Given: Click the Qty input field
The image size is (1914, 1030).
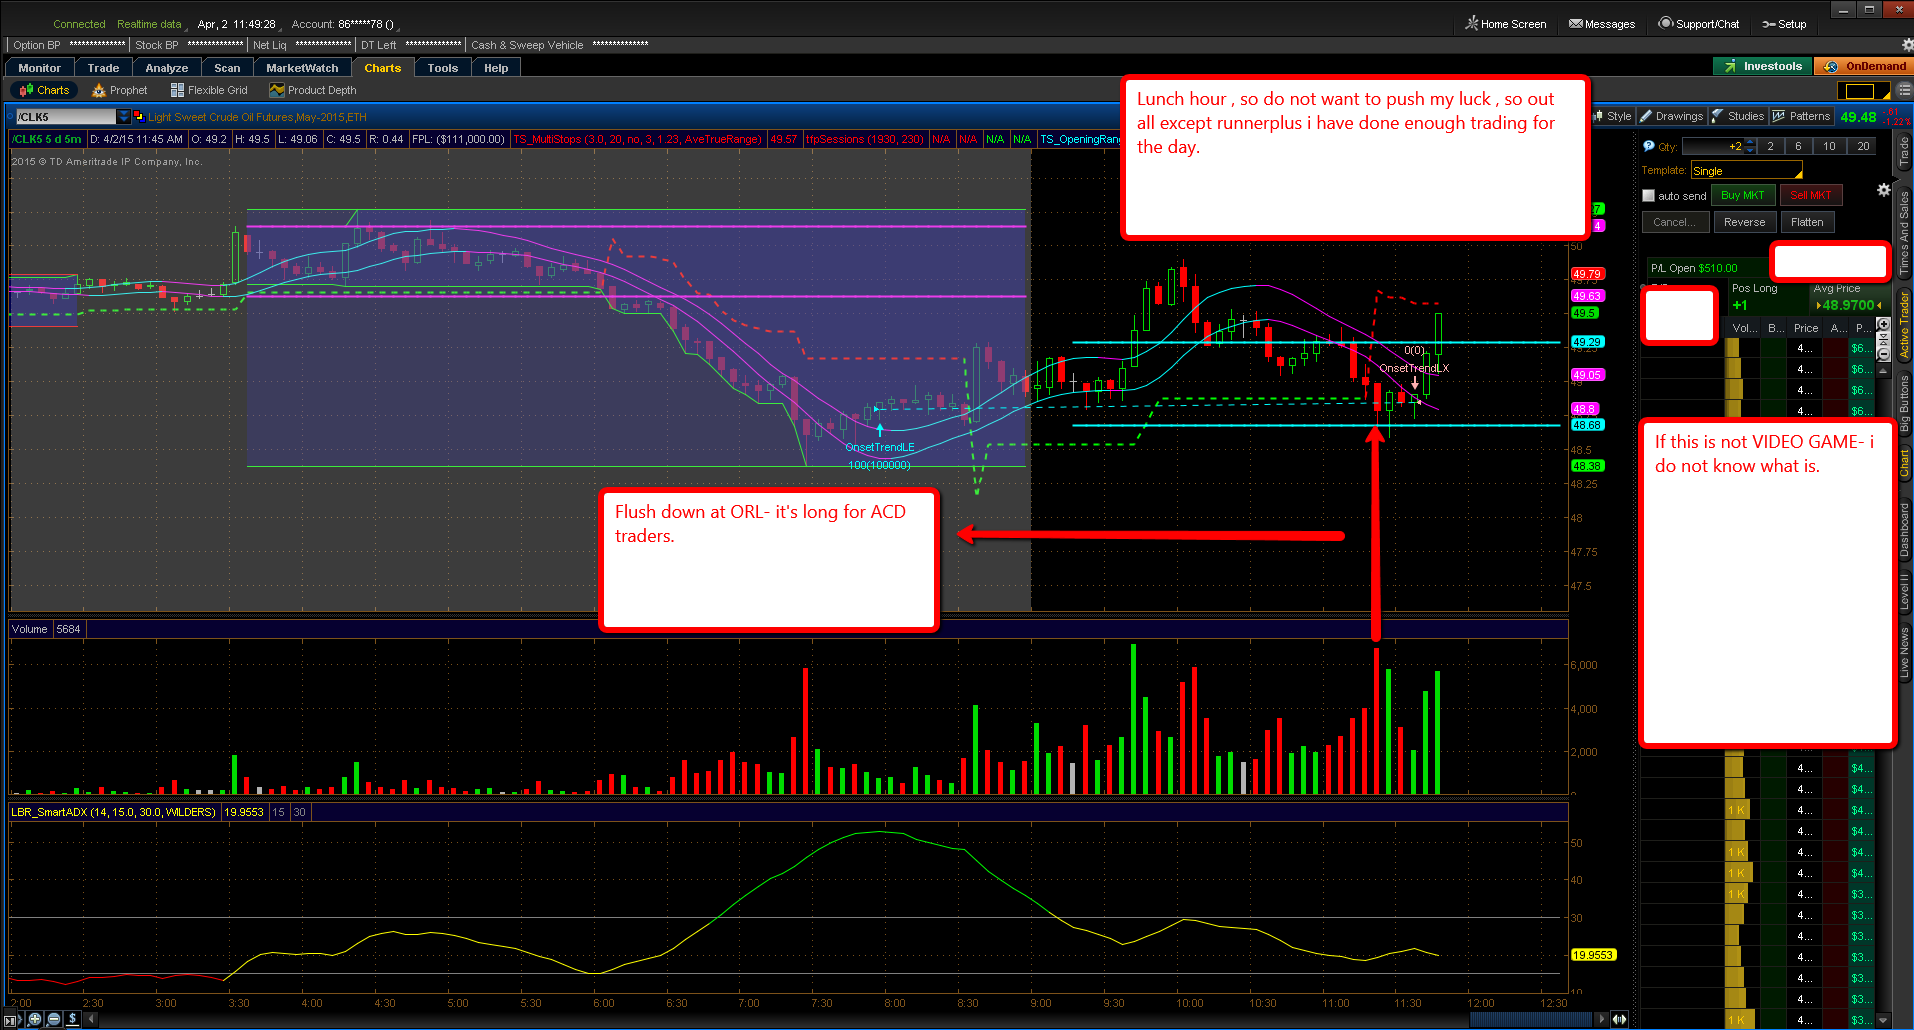Looking at the screenshot, I should pos(1713,146).
